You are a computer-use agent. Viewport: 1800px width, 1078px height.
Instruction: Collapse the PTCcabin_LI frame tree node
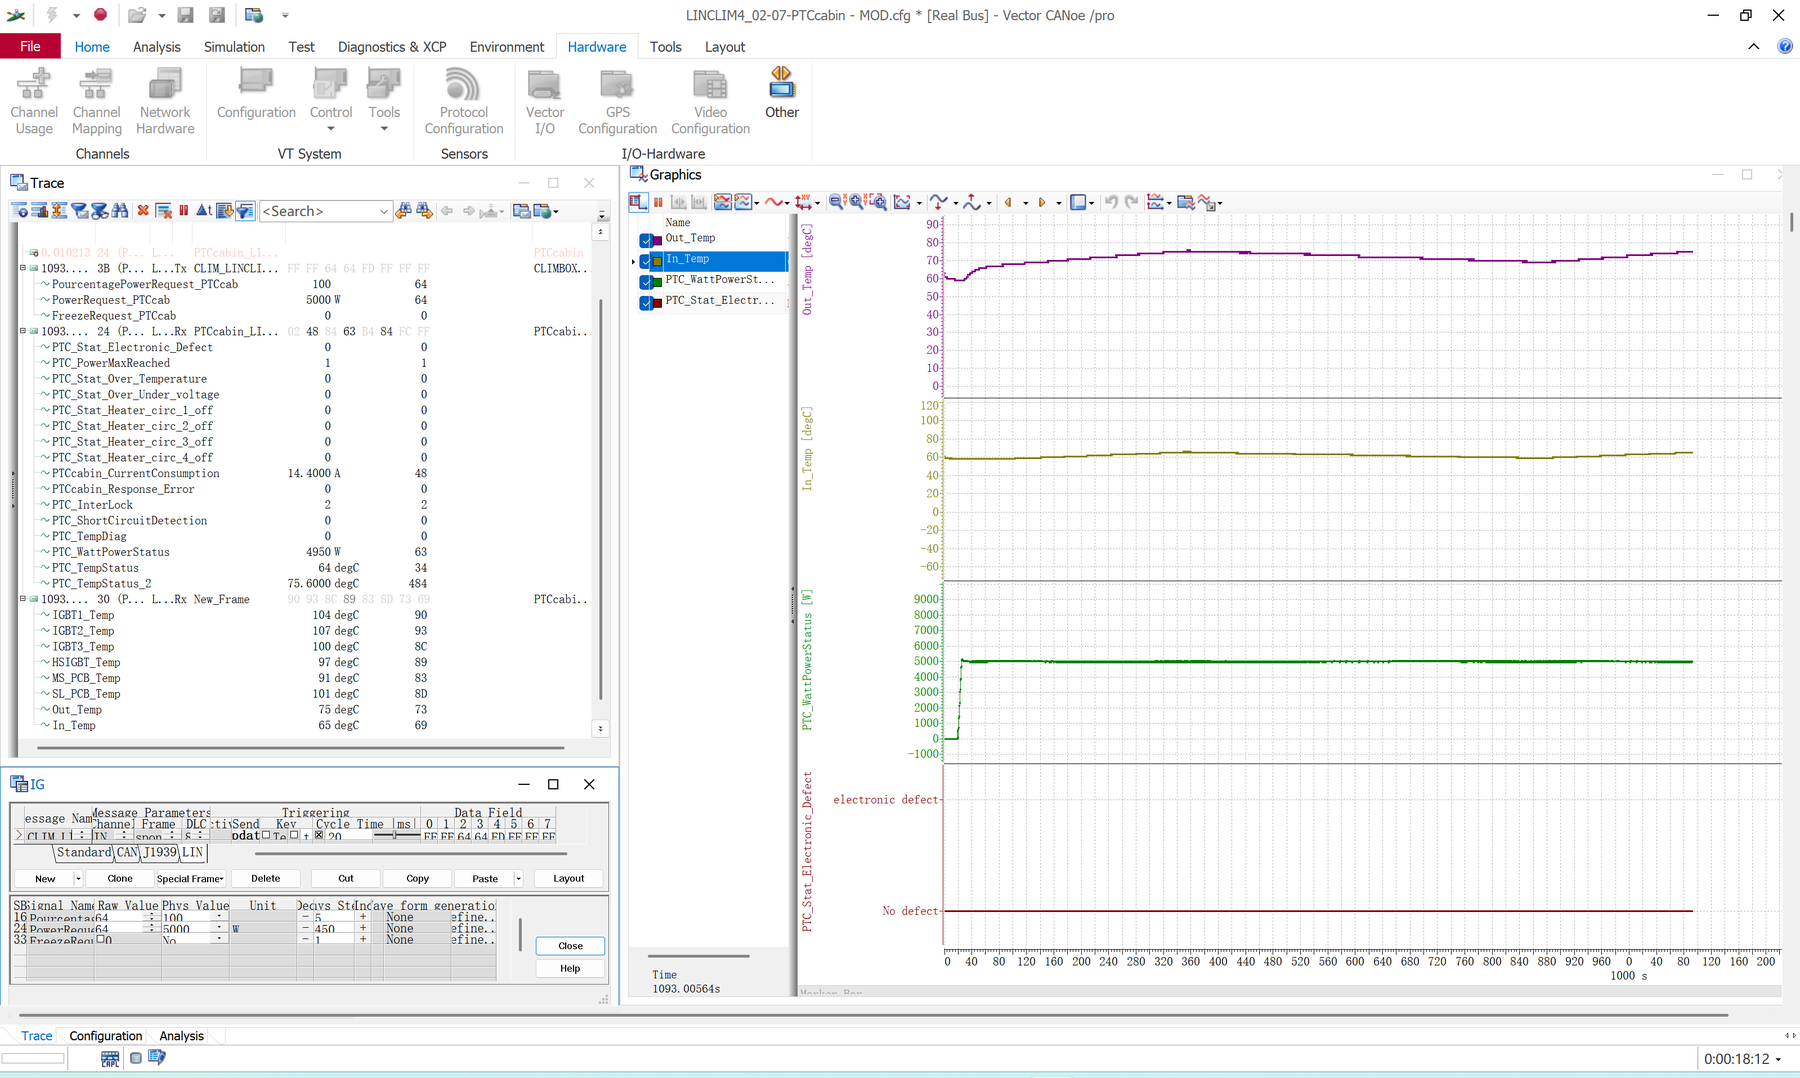(x=23, y=331)
